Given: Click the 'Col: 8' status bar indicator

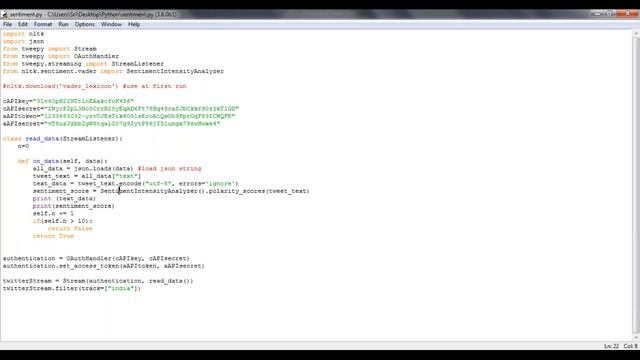Looking at the screenshot, I should (630, 346).
